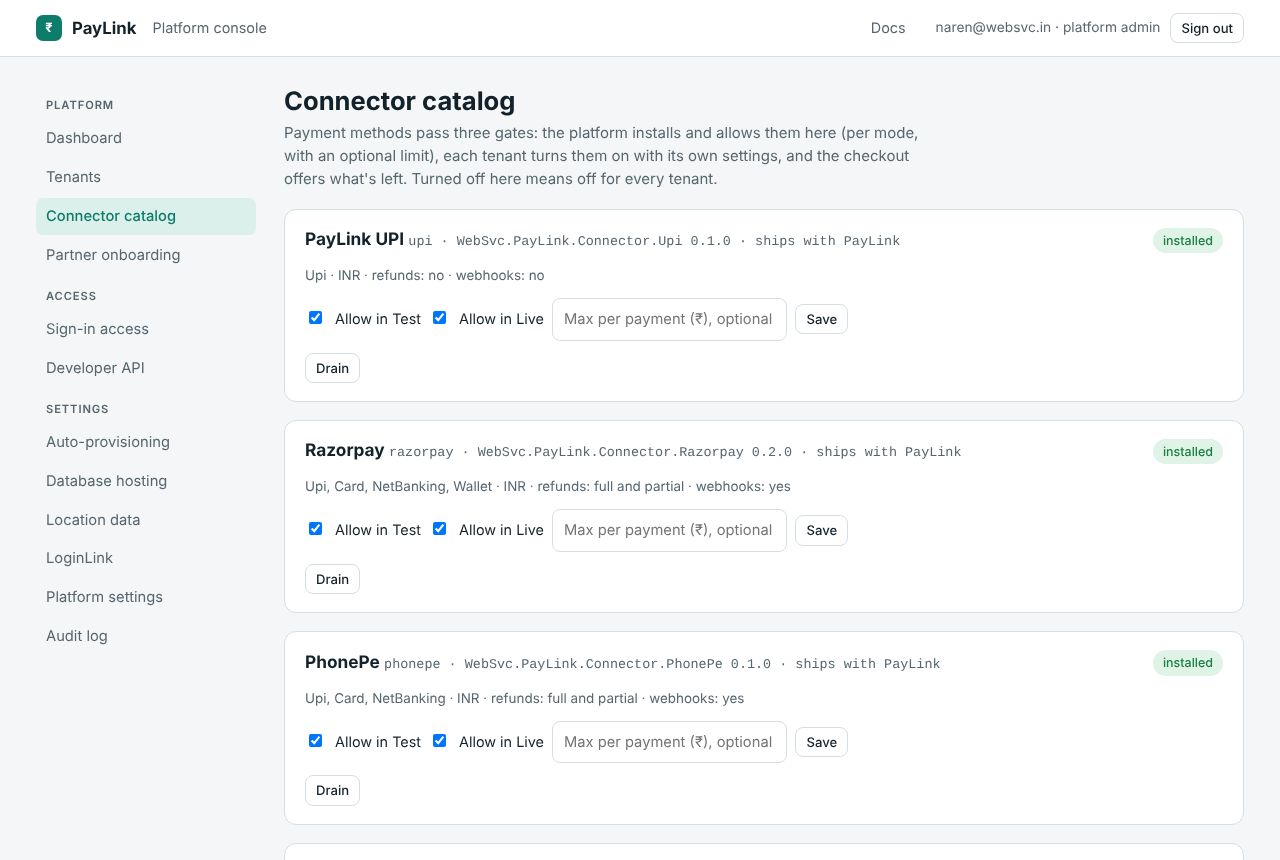Click the Razorpay card title
This screenshot has height=860, width=1280.
(x=344, y=450)
